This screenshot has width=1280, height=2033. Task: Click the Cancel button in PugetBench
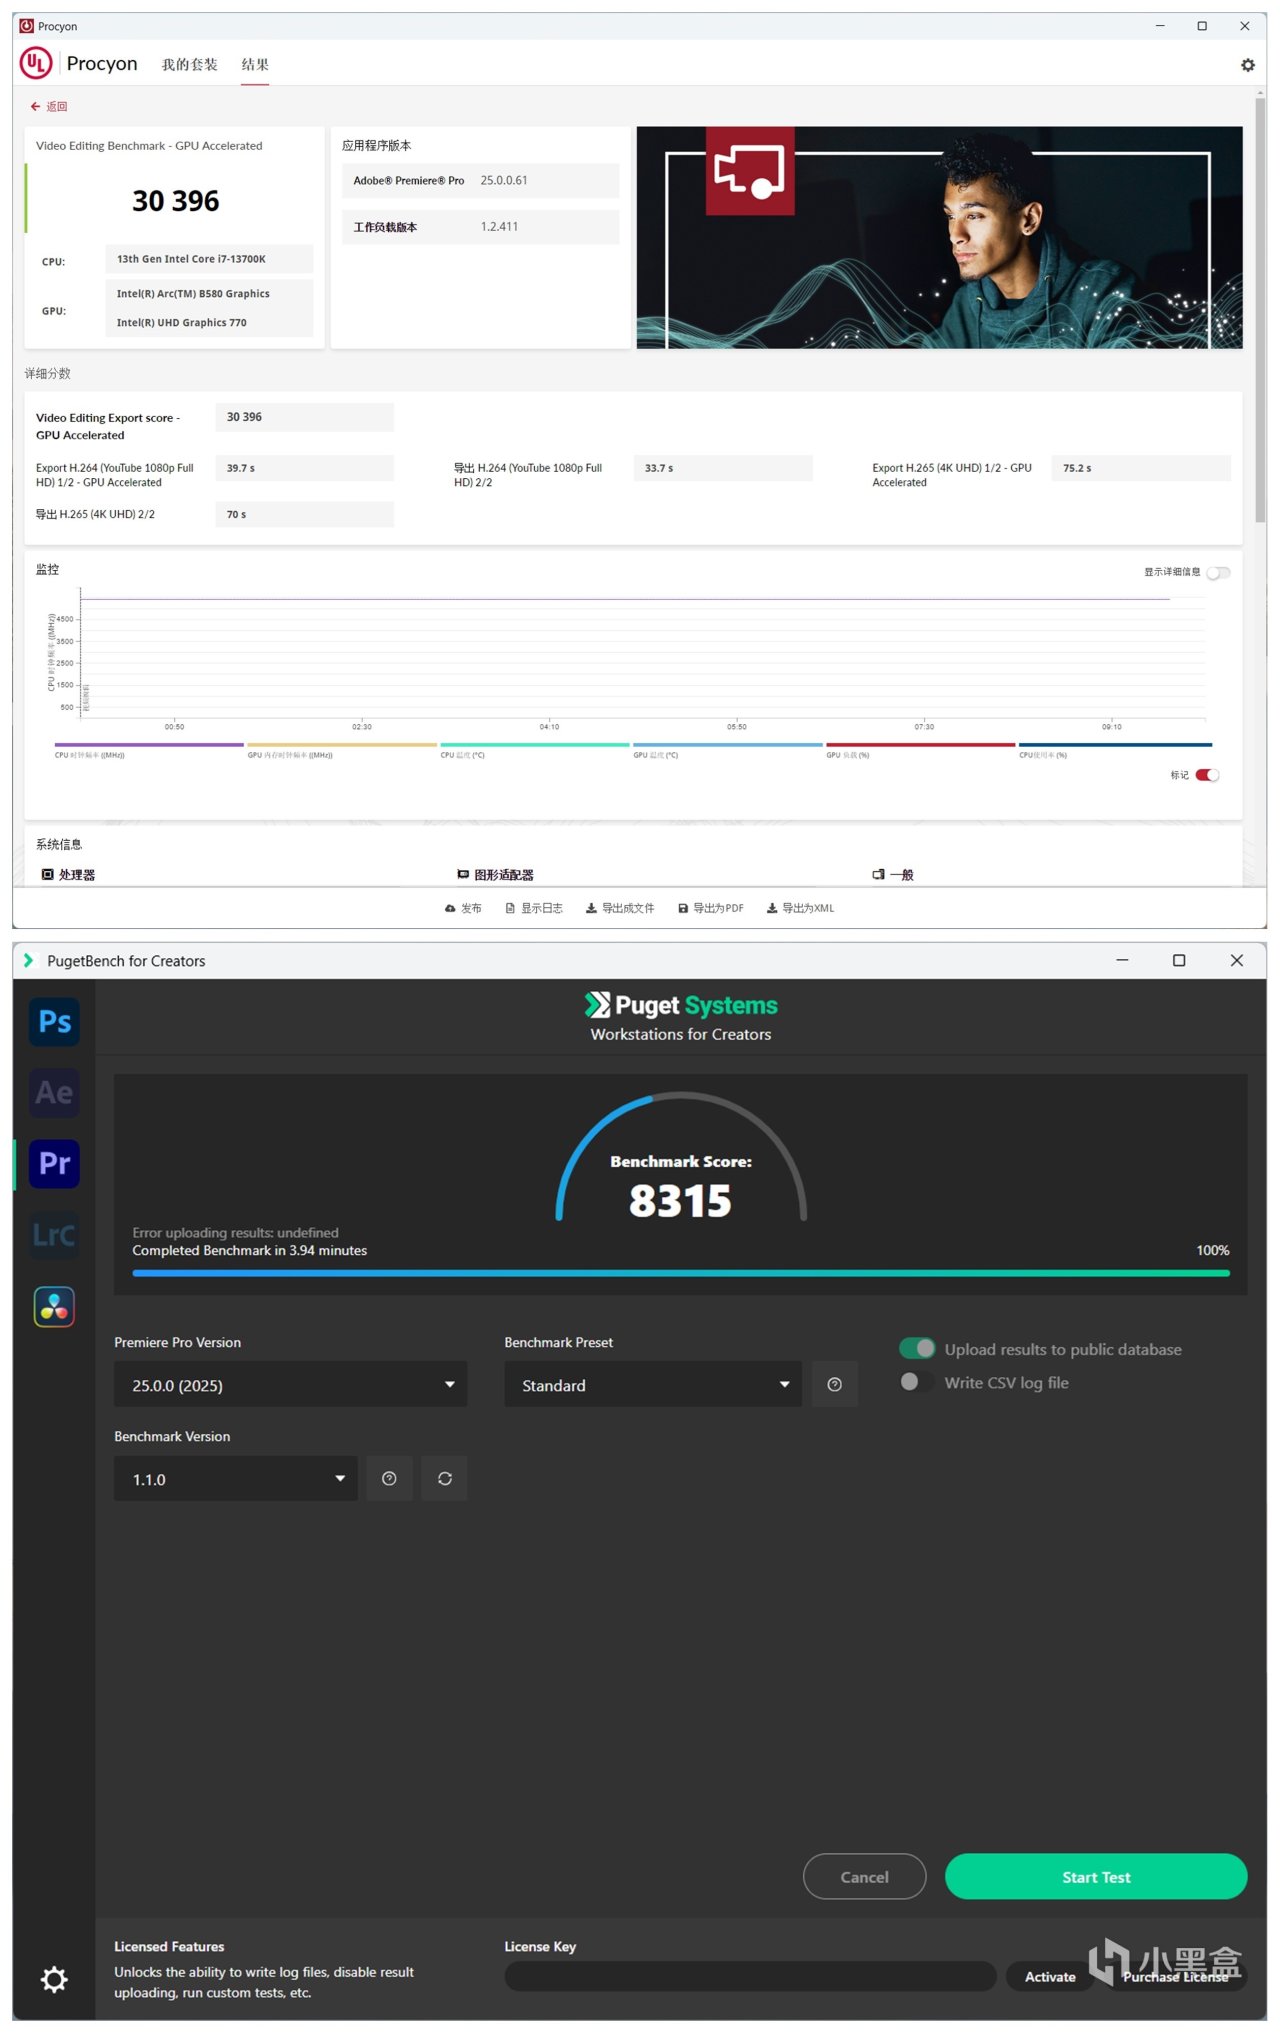click(864, 1877)
